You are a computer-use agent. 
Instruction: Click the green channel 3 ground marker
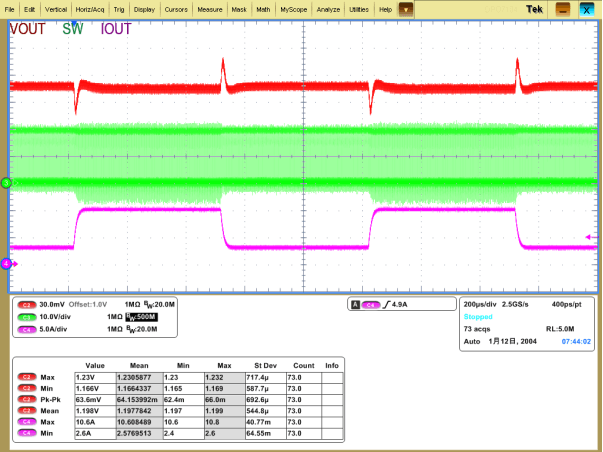click(x=5, y=182)
